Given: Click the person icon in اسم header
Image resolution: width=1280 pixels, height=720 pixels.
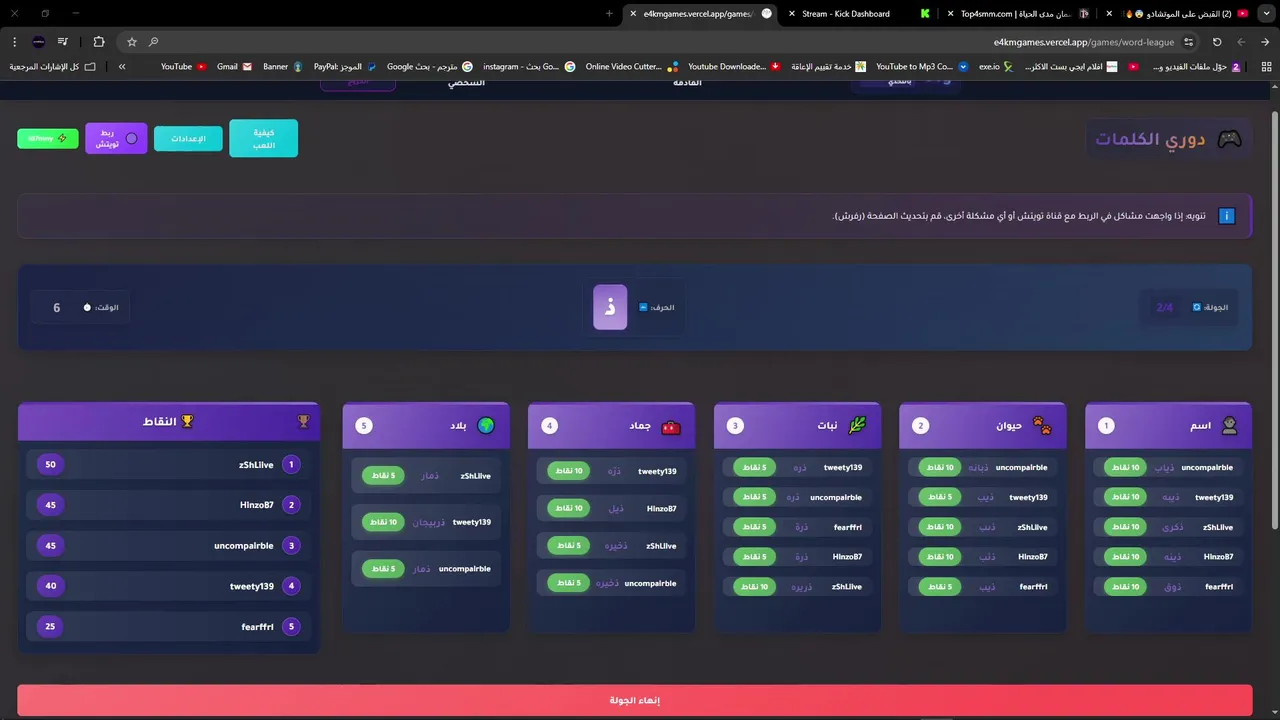Looking at the screenshot, I should (x=1229, y=426).
